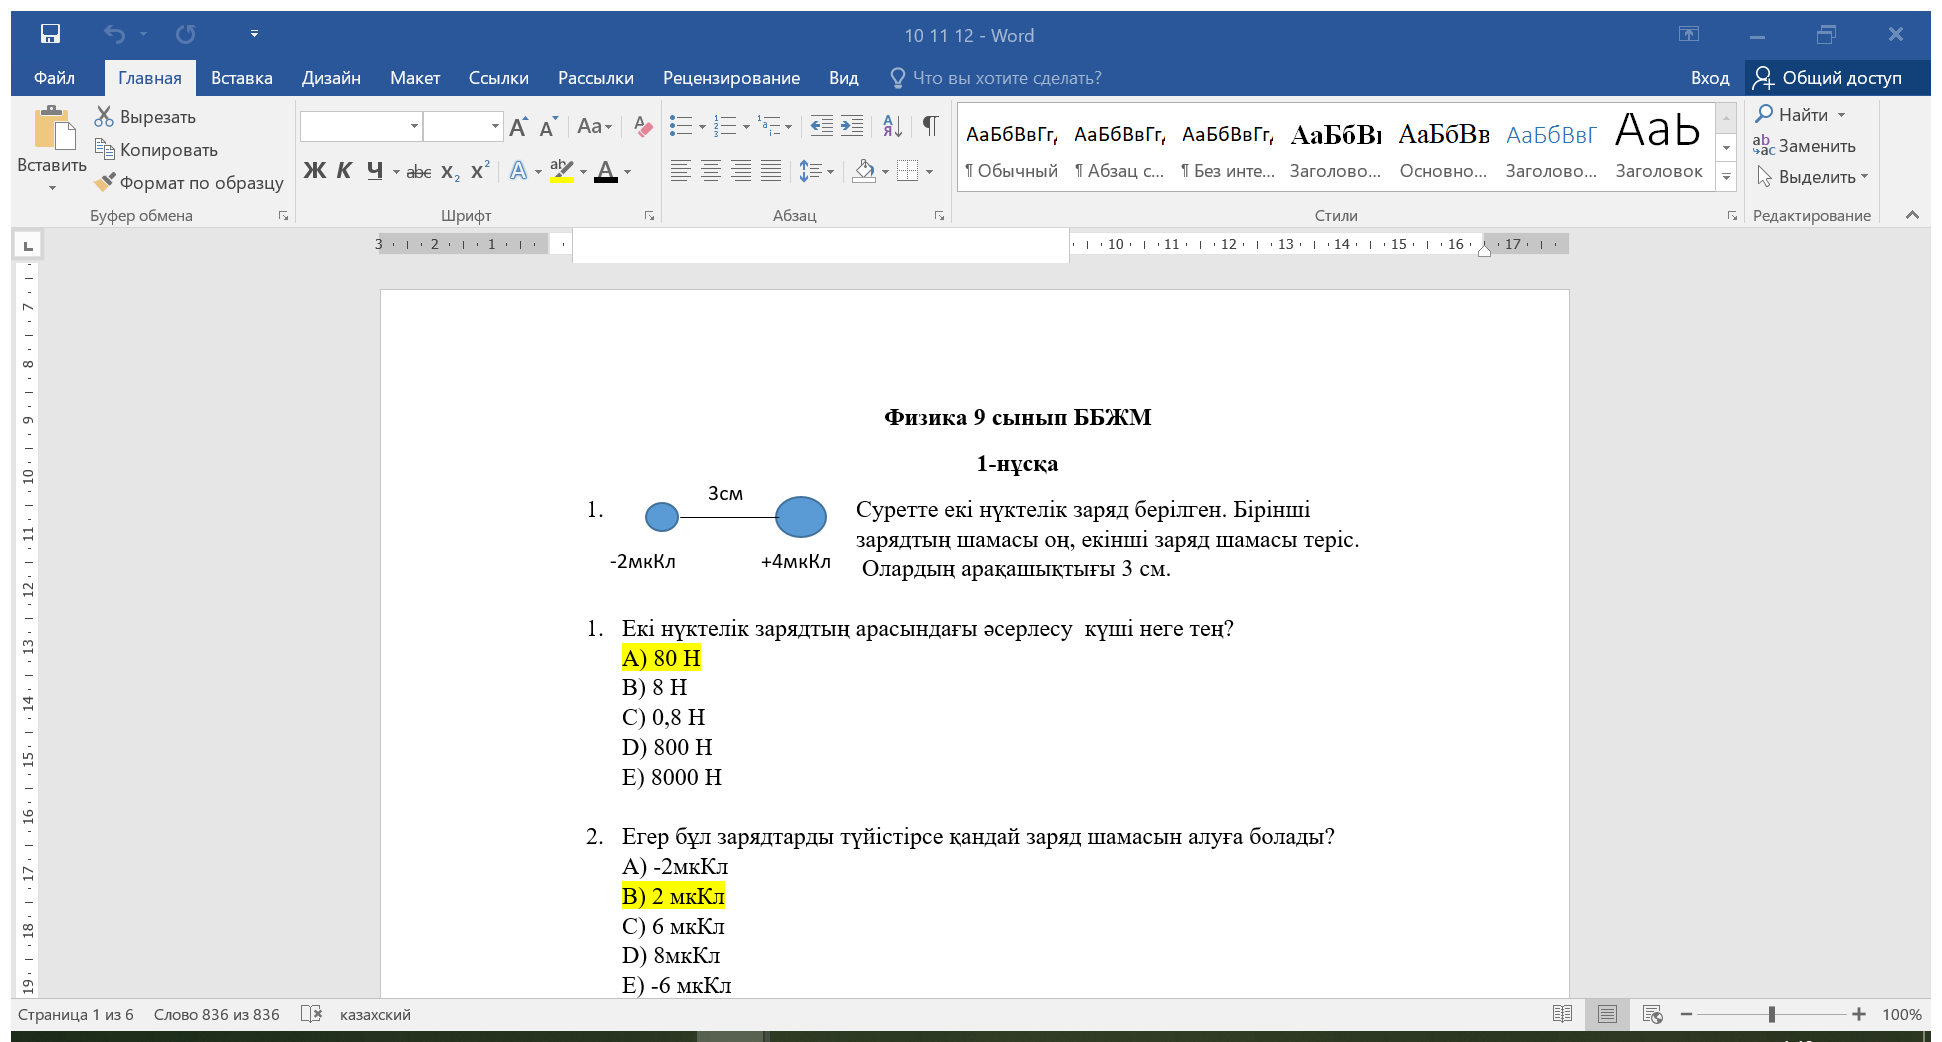Click the bulleted list icon
The height and width of the screenshot is (1042, 1942).
681,126
